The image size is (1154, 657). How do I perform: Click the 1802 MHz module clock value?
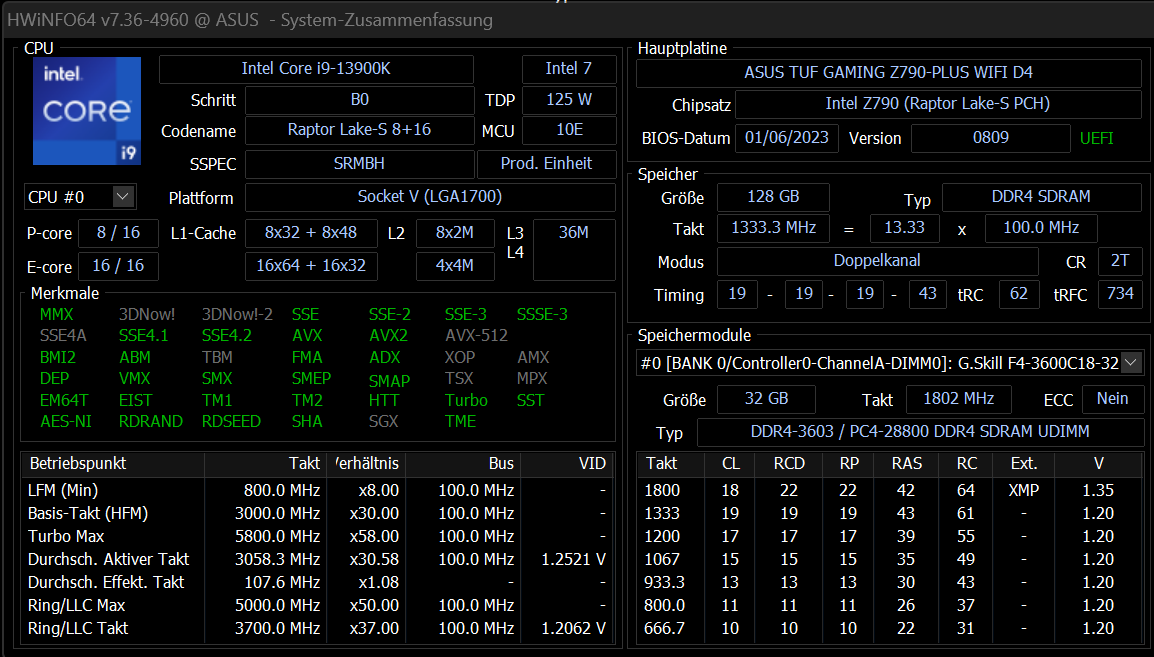pyautogui.click(x=958, y=399)
